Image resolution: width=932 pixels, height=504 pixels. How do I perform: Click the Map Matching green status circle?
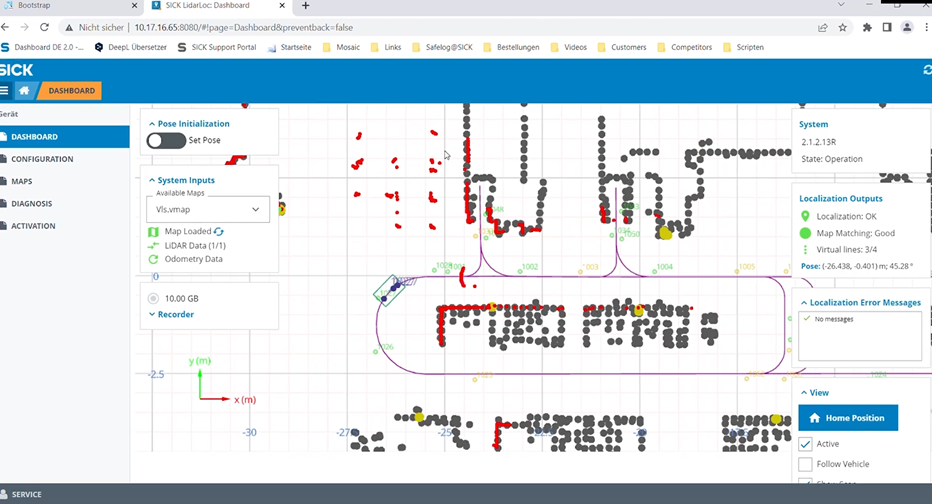pos(805,233)
